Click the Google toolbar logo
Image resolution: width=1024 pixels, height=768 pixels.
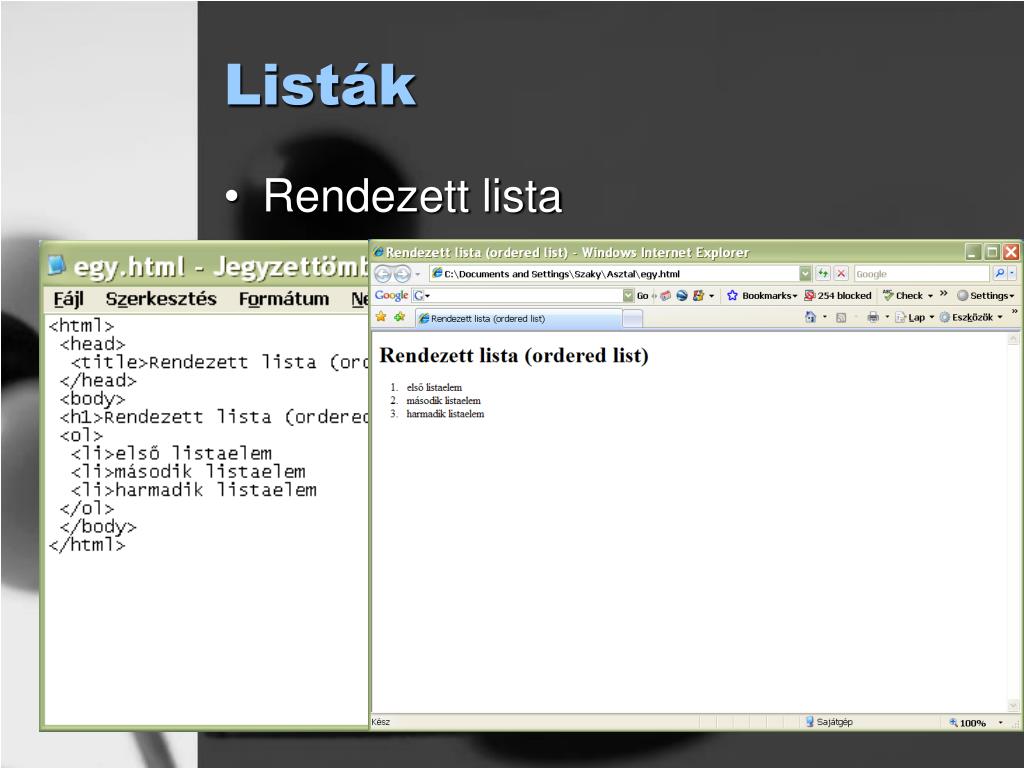click(x=391, y=295)
